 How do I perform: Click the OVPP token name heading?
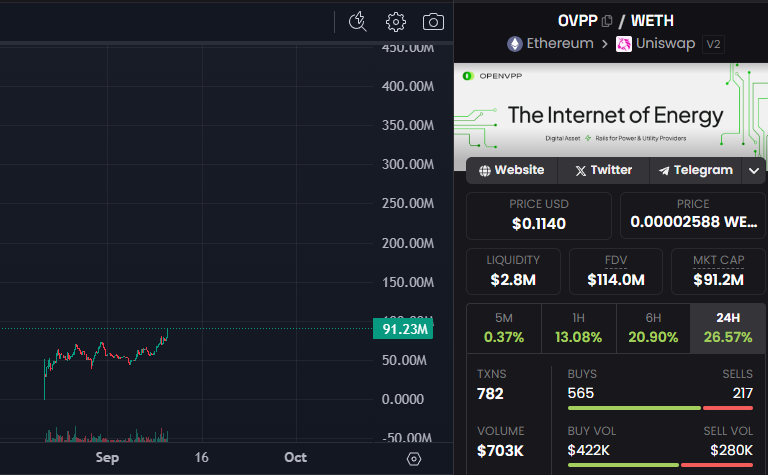pyautogui.click(x=577, y=21)
